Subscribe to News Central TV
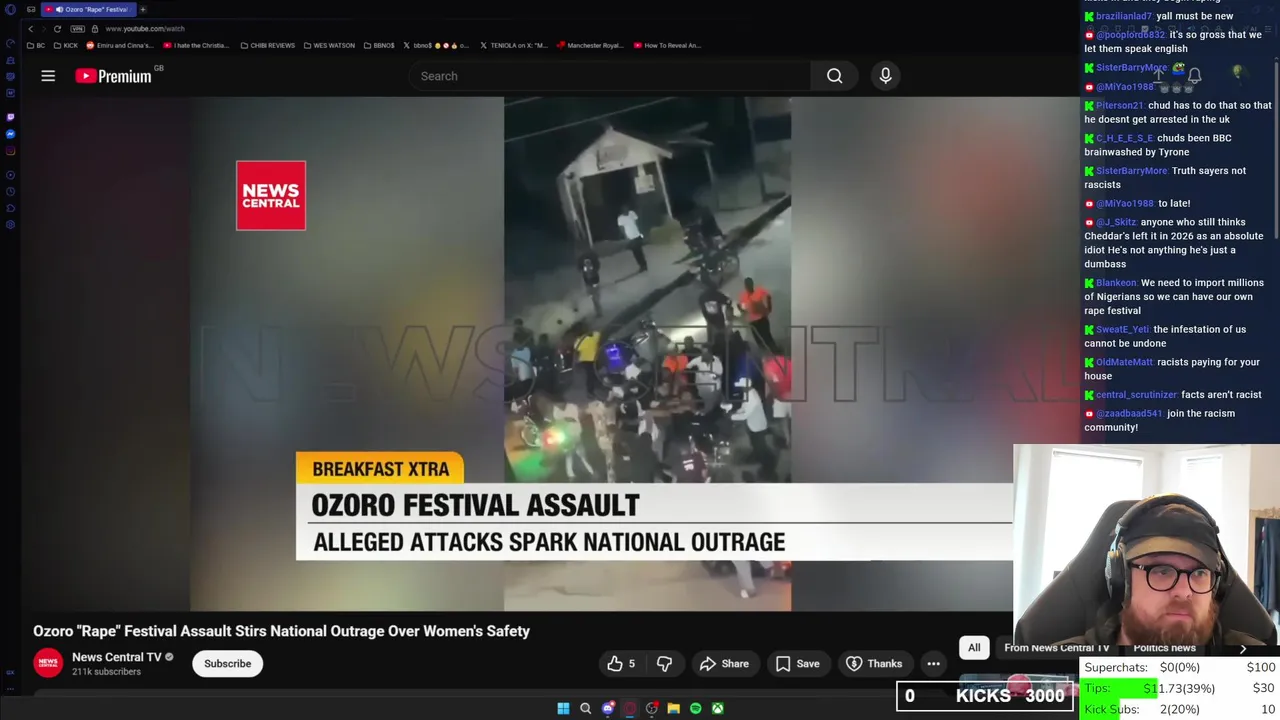Viewport: 1280px width, 720px height. 227,663
